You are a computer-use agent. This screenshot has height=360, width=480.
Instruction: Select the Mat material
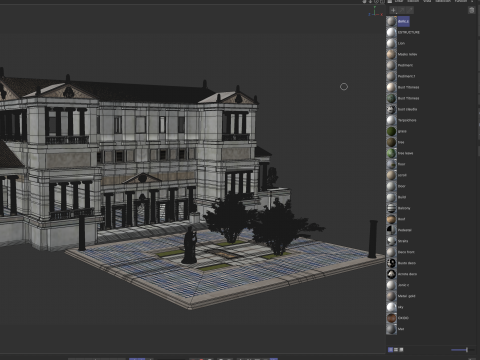(396, 329)
